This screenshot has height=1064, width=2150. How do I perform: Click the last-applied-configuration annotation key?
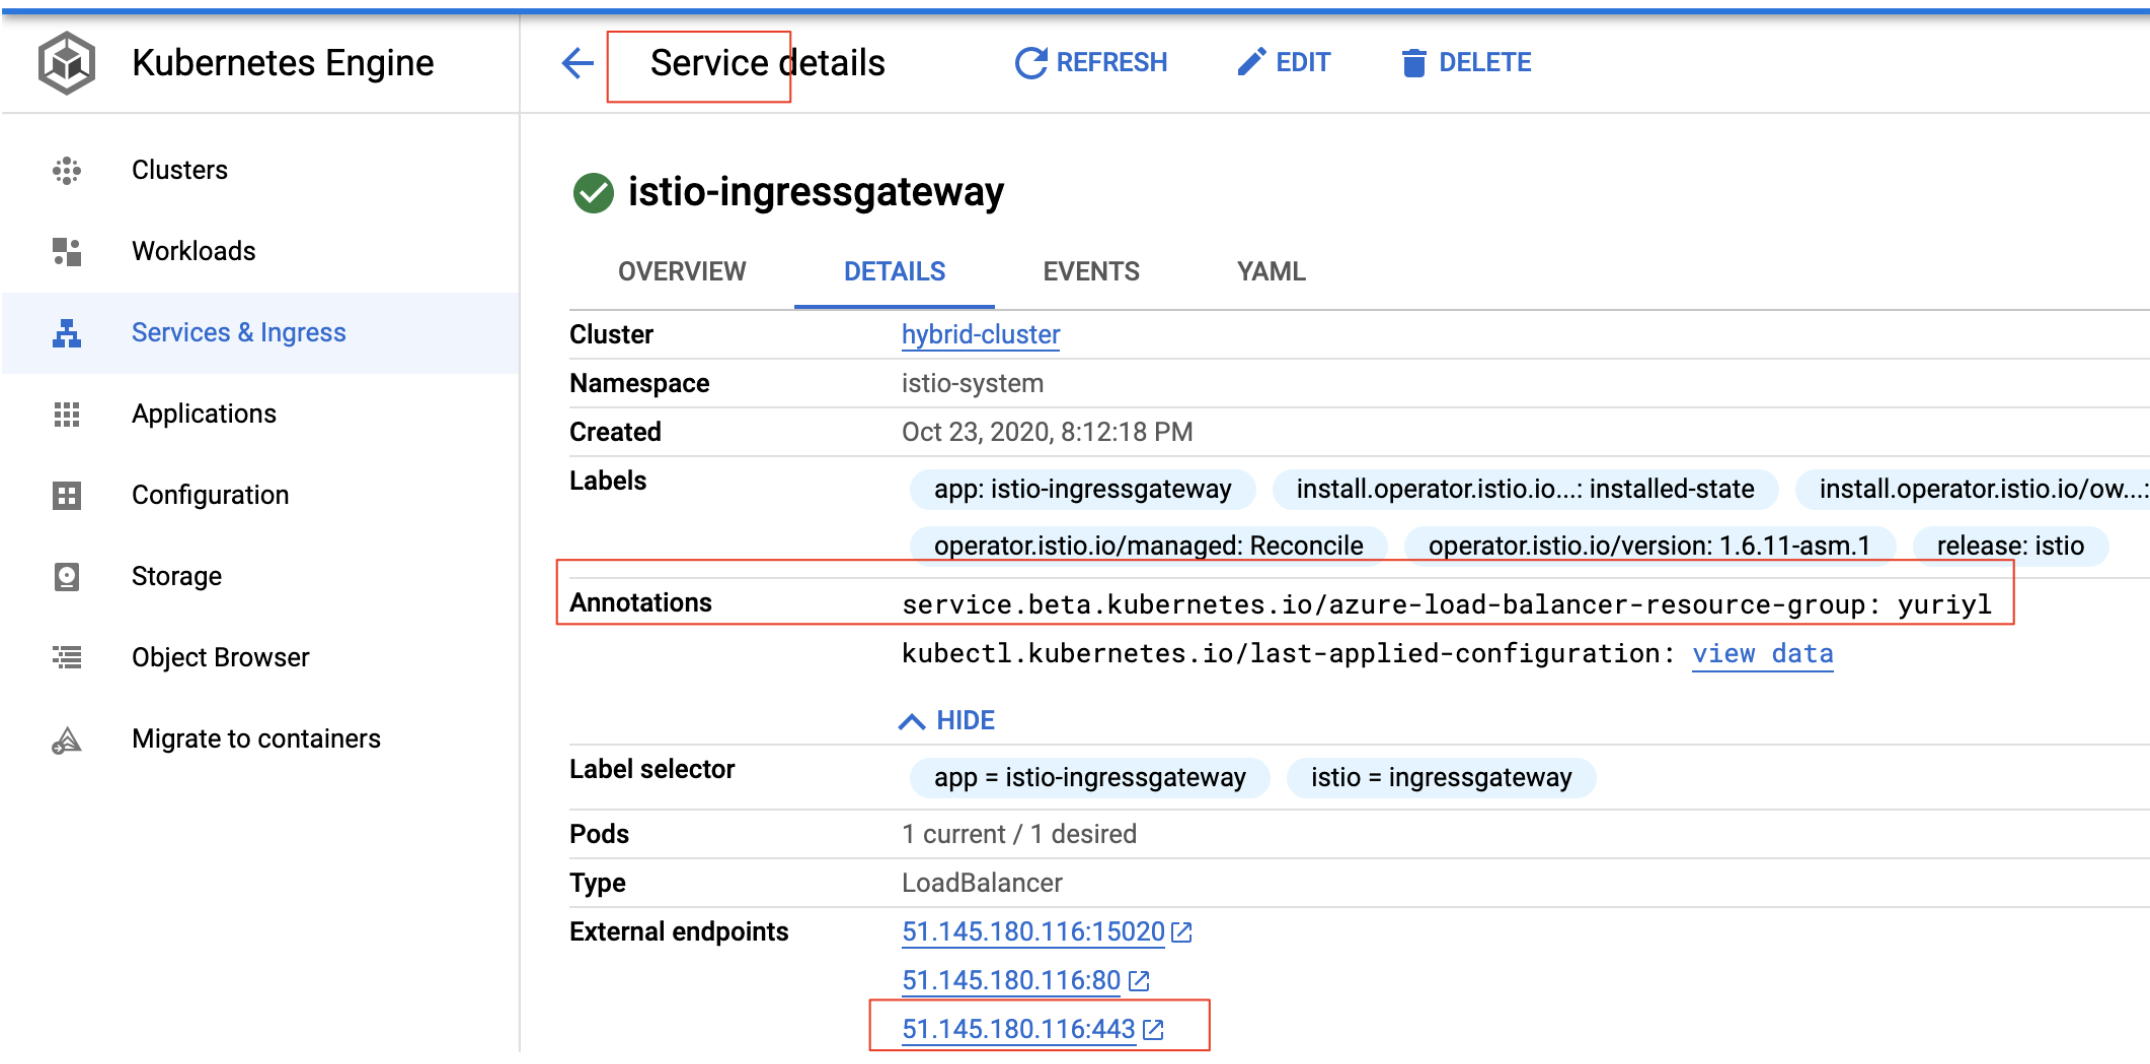pyautogui.click(x=1288, y=654)
